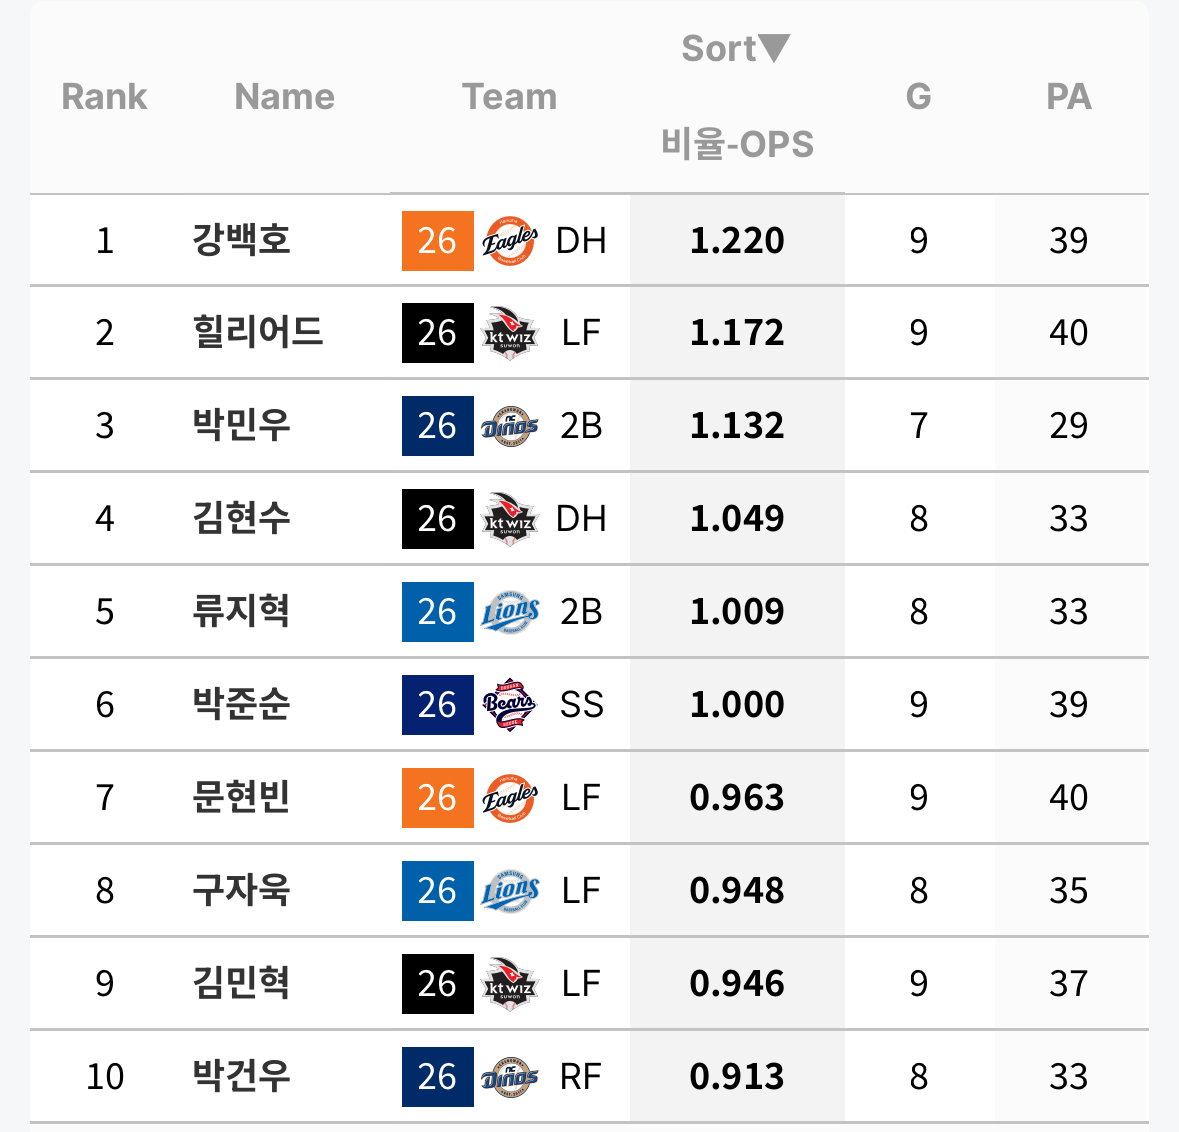Viewport: 1179px width, 1132px height.
Task: Click the Lions logo in 류지혁's row
Action: click(x=510, y=612)
